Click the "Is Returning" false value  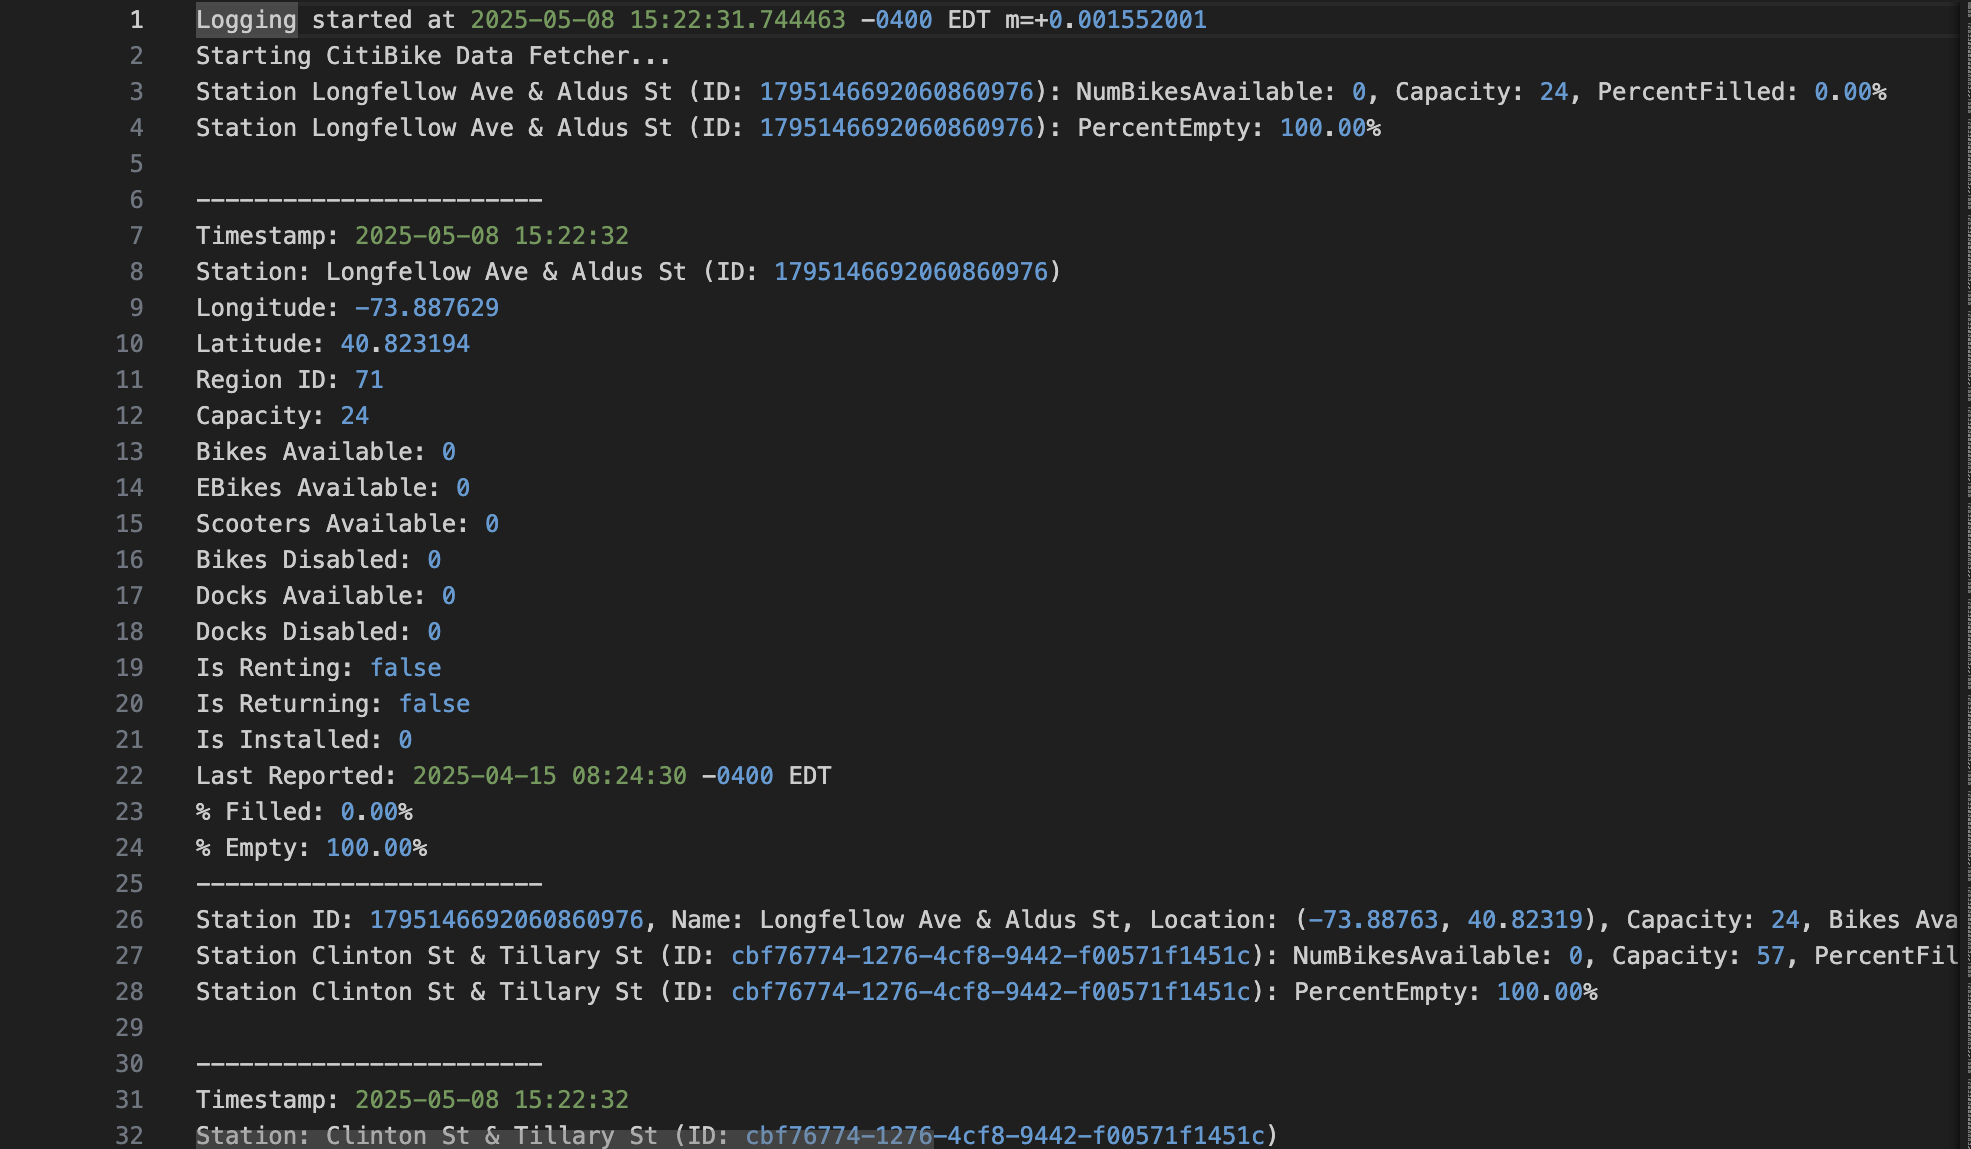point(434,704)
